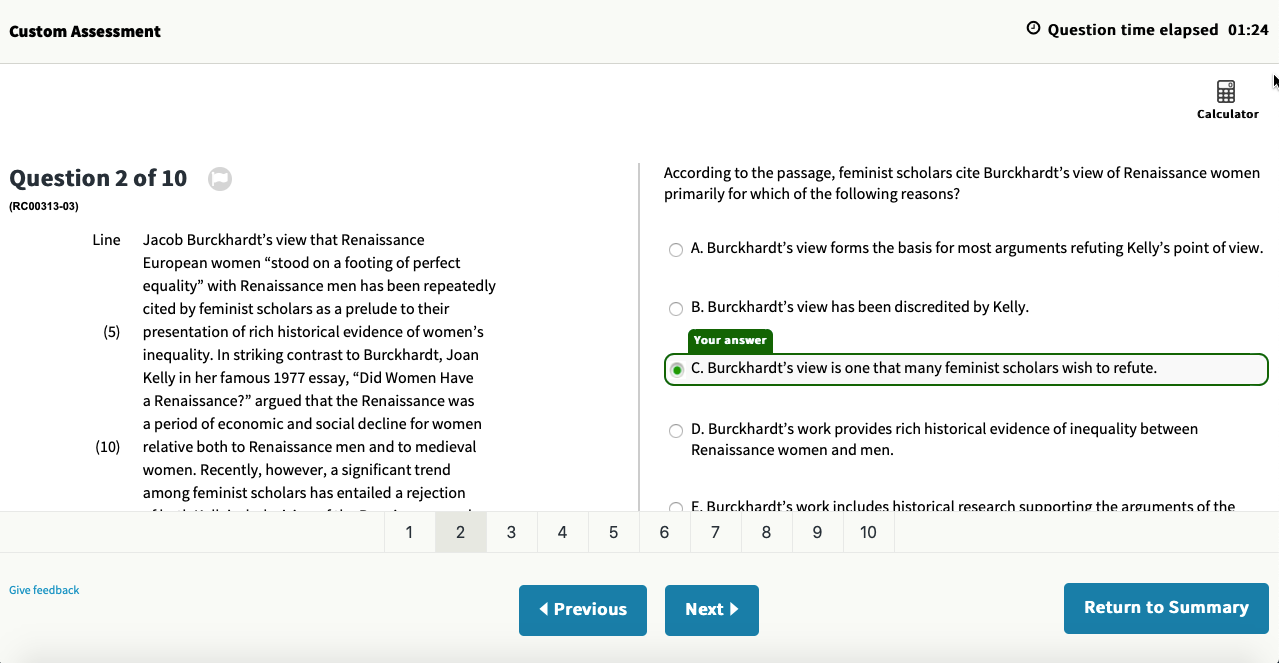Navigate to question 5
Viewport: 1279px width, 663px height.
tap(613, 532)
